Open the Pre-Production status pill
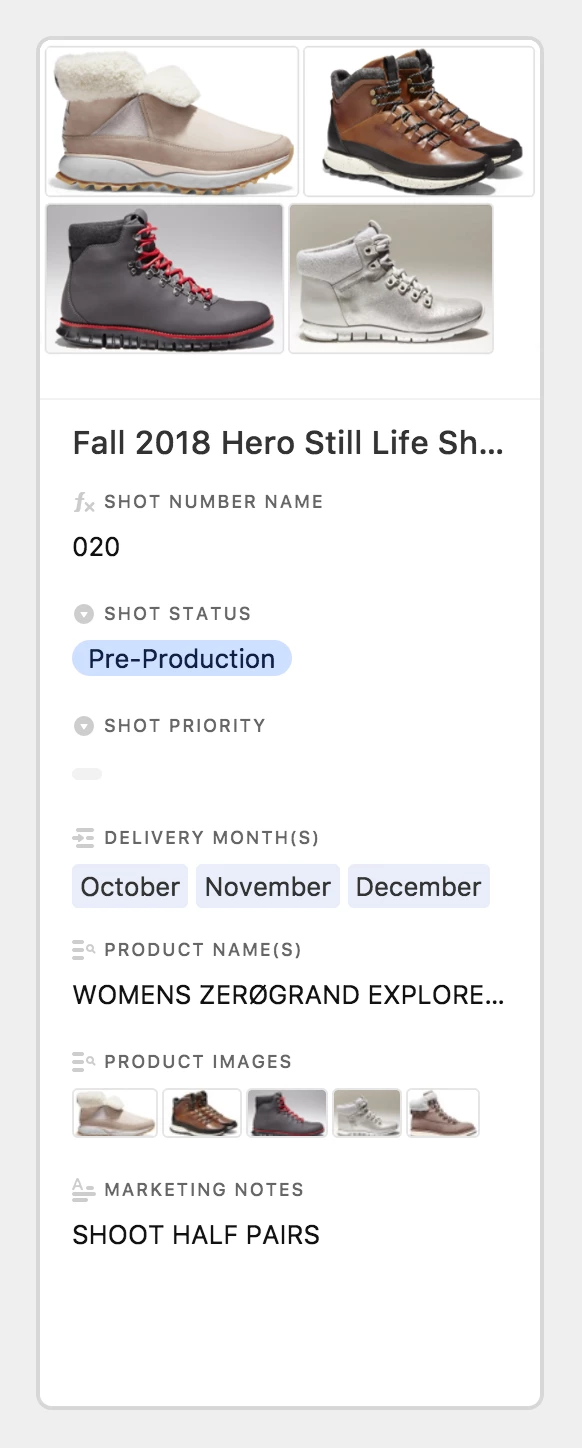Viewport: 582px width, 1448px height. tap(182, 658)
